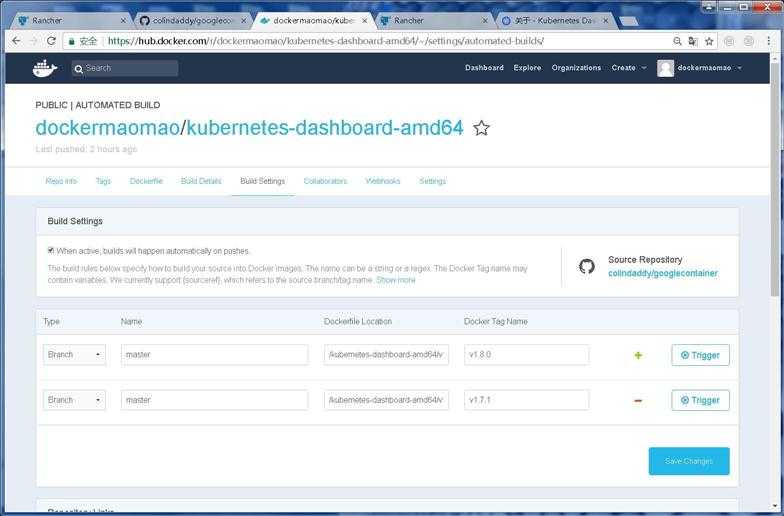Open a new browser tab
The height and width of the screenshot is (516, 784).
(629, 21)
